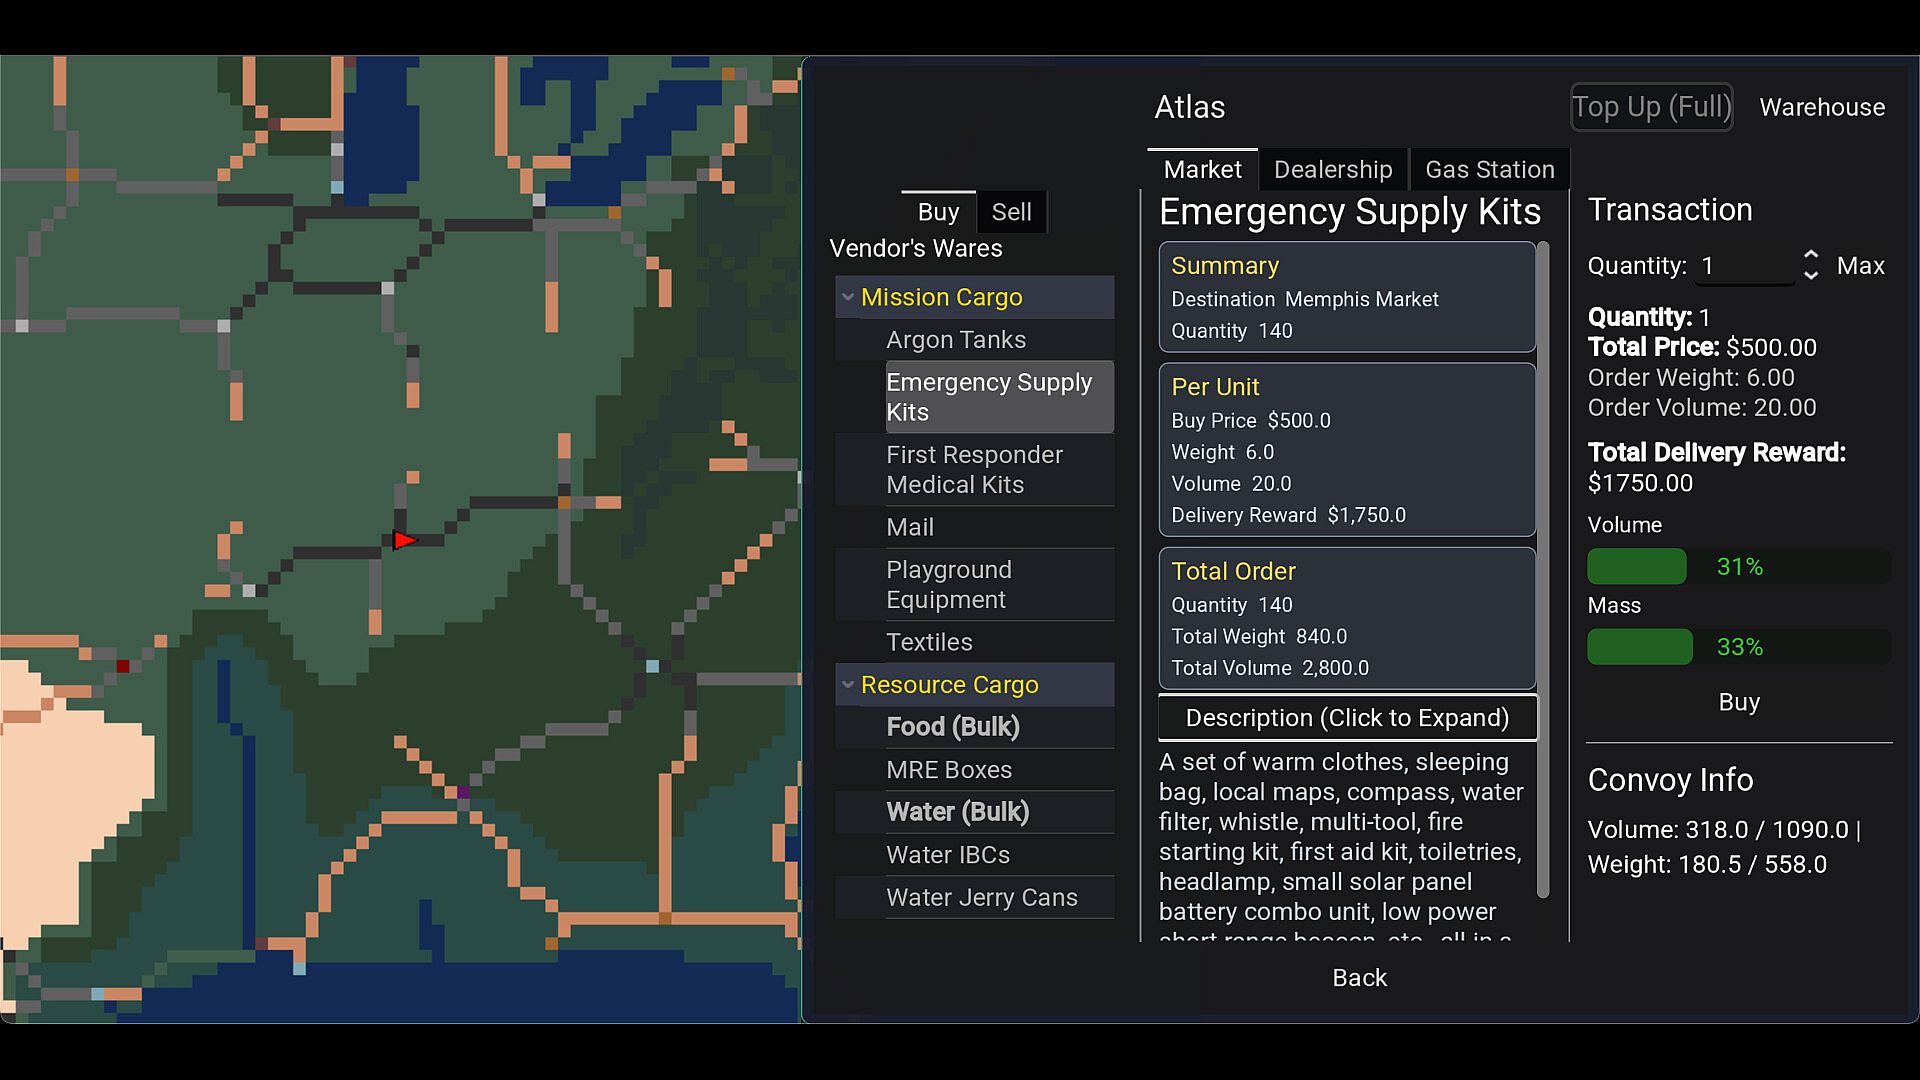Select First Responder Medical Kits cargo

[974, 470]
